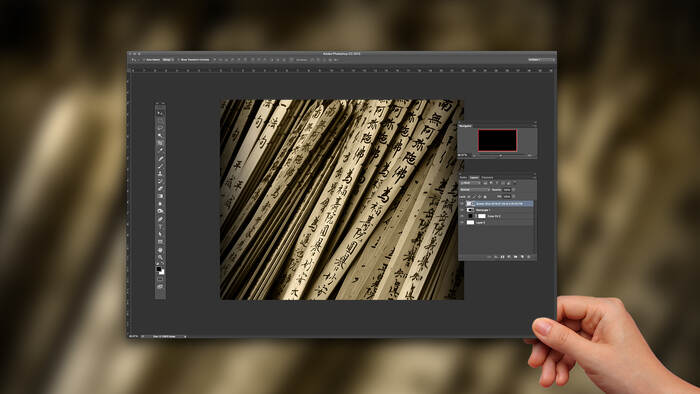Open the Auto-Select Group dropdown
The image size is (700, 394).
click(x=168, y=60)
